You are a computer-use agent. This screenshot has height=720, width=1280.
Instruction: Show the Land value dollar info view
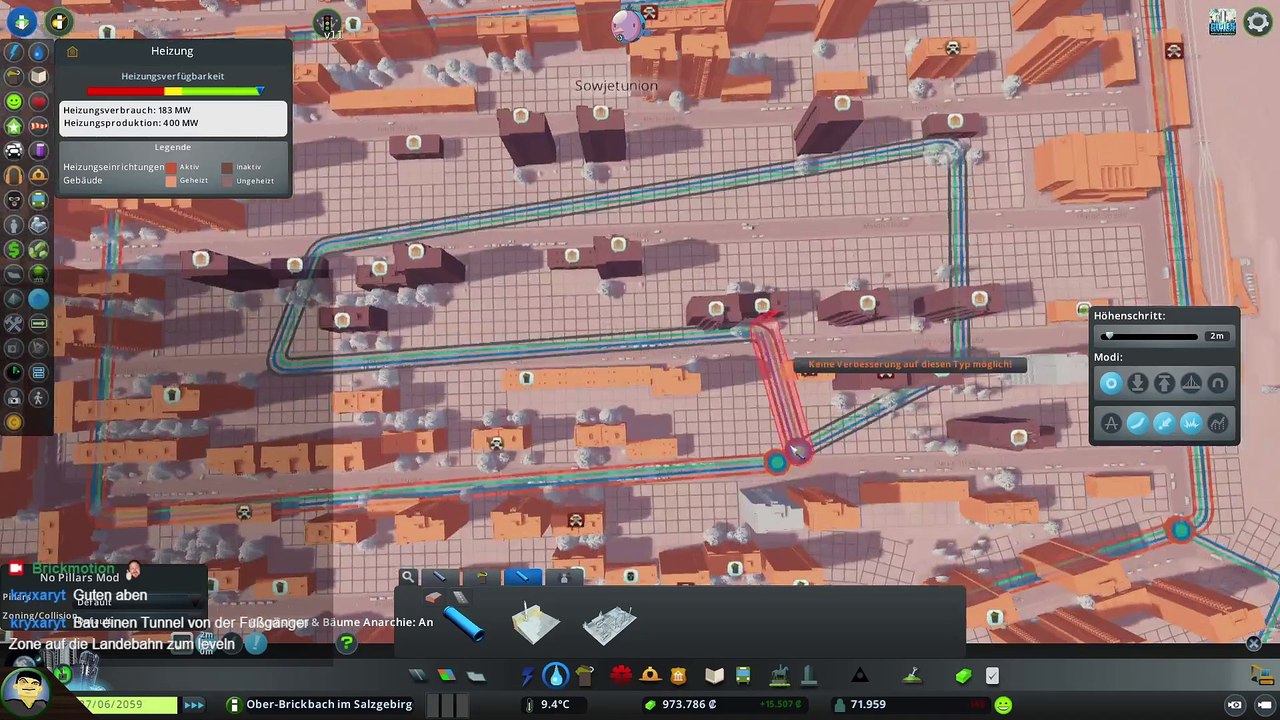tap(14, 249)
